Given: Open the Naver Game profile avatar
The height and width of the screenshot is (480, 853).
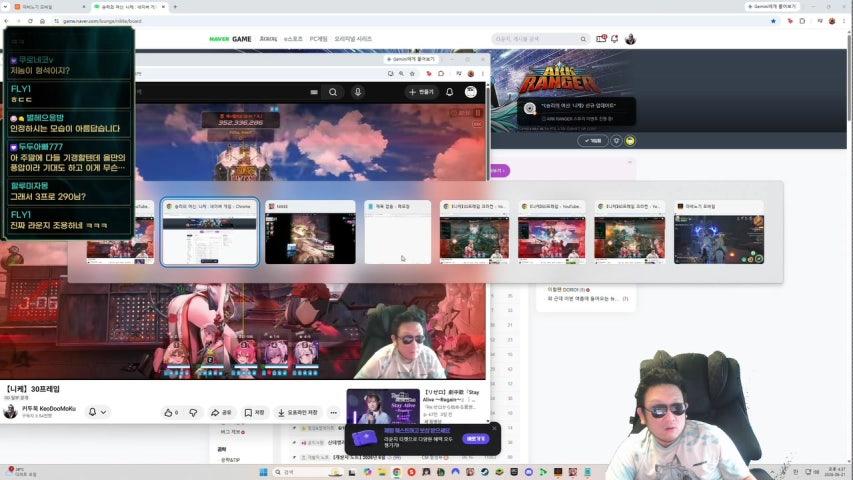Looking at the screenshot, I should (630, 39).
